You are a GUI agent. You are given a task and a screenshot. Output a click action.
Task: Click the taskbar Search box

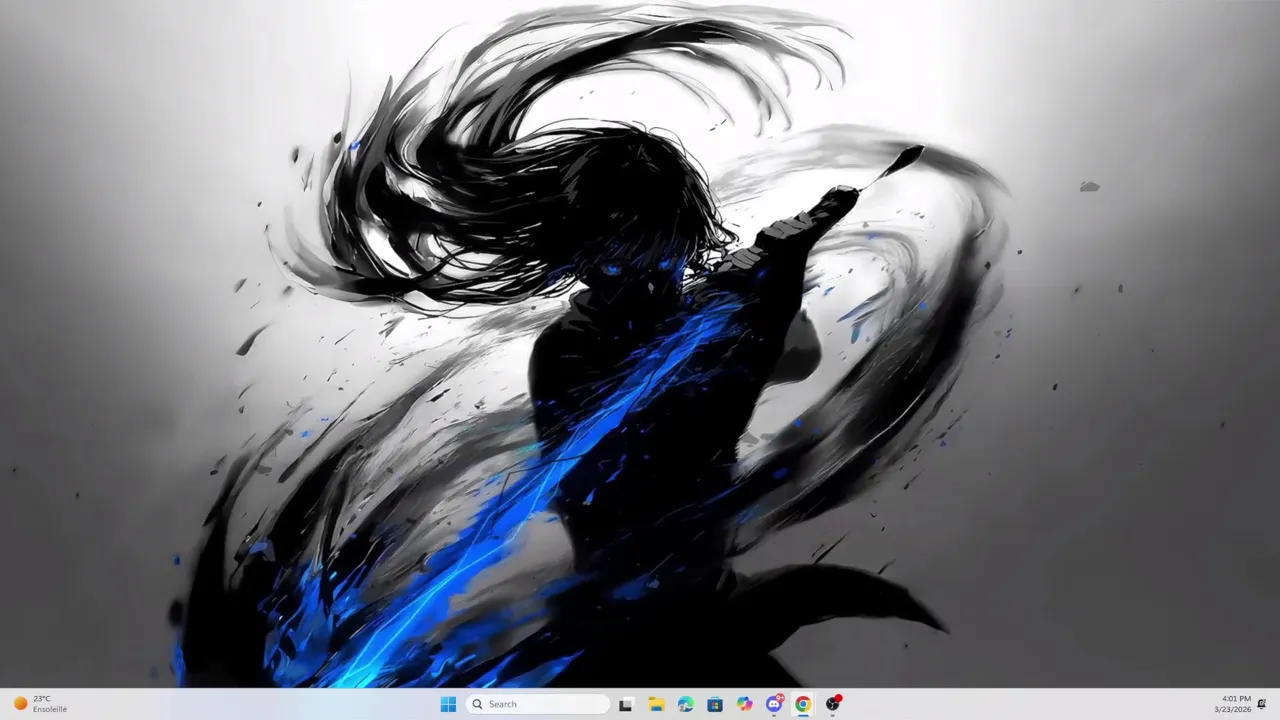coord(538,704)
